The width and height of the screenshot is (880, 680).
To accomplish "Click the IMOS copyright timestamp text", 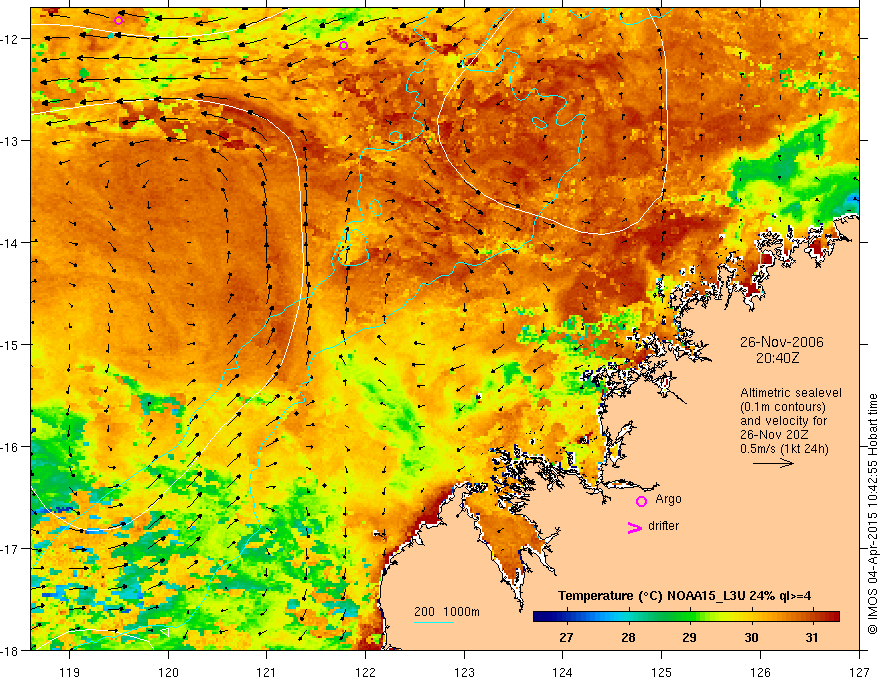I will pyautogui.click(x=872, y=514).
